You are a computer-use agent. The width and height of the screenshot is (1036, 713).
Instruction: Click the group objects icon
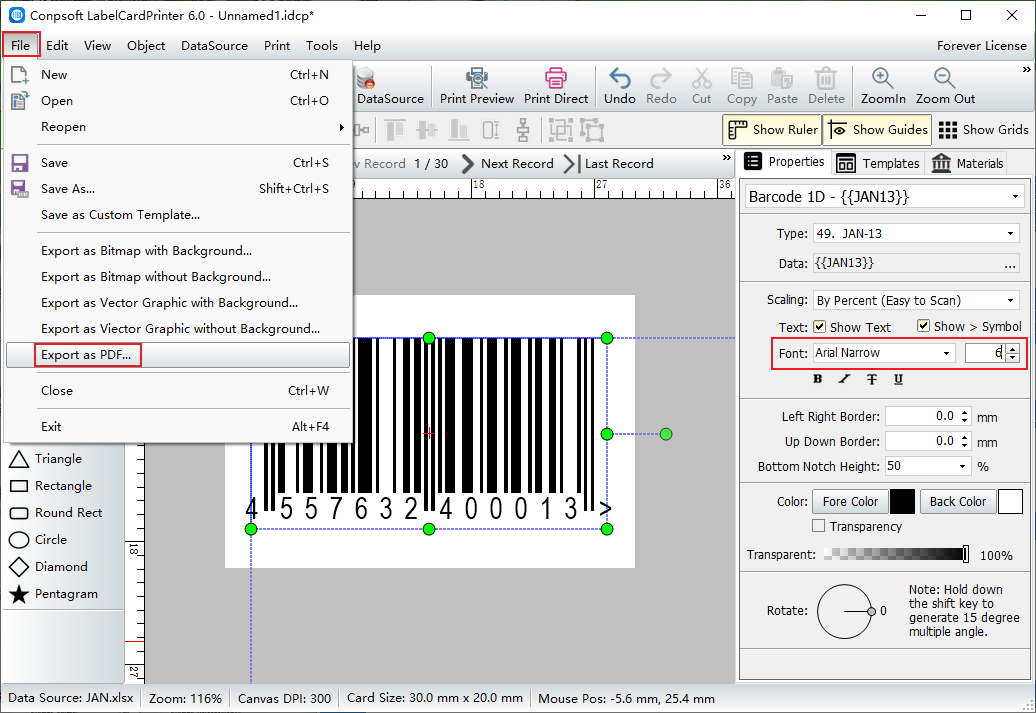tap(560, 130)
